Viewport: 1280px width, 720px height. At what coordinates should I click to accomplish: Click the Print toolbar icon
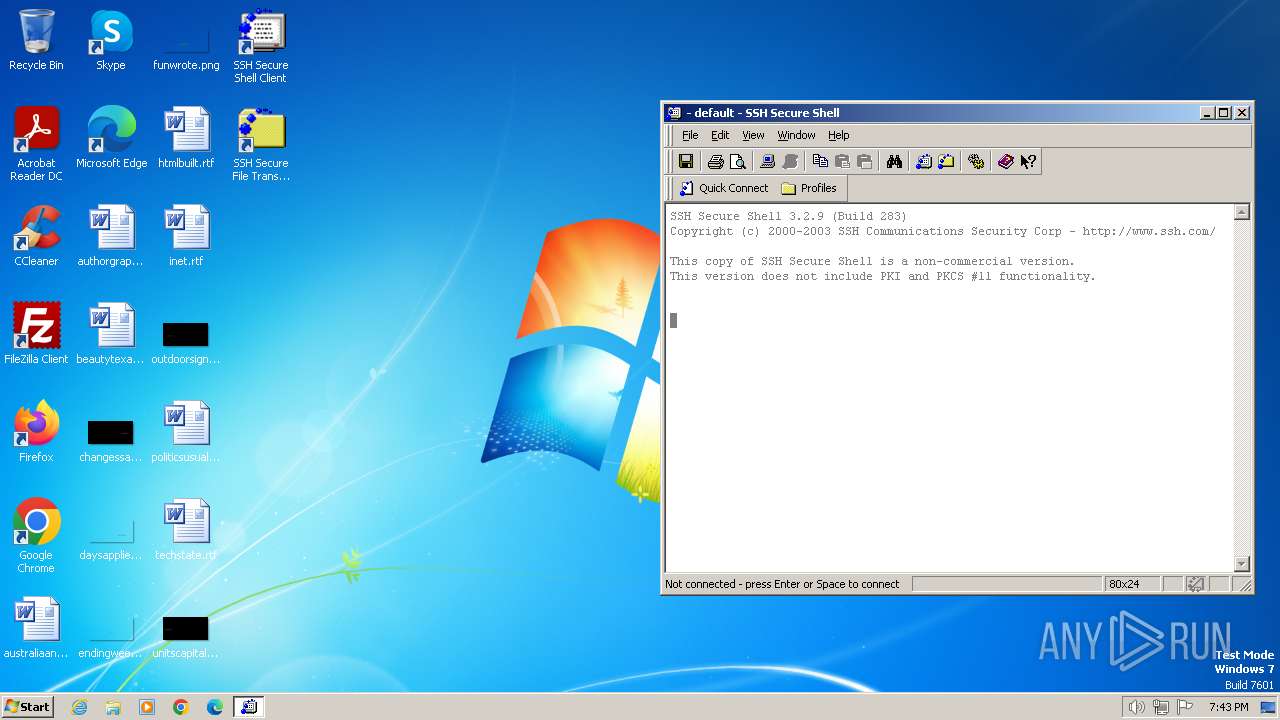pyautogui.click(x=715, y=162)
